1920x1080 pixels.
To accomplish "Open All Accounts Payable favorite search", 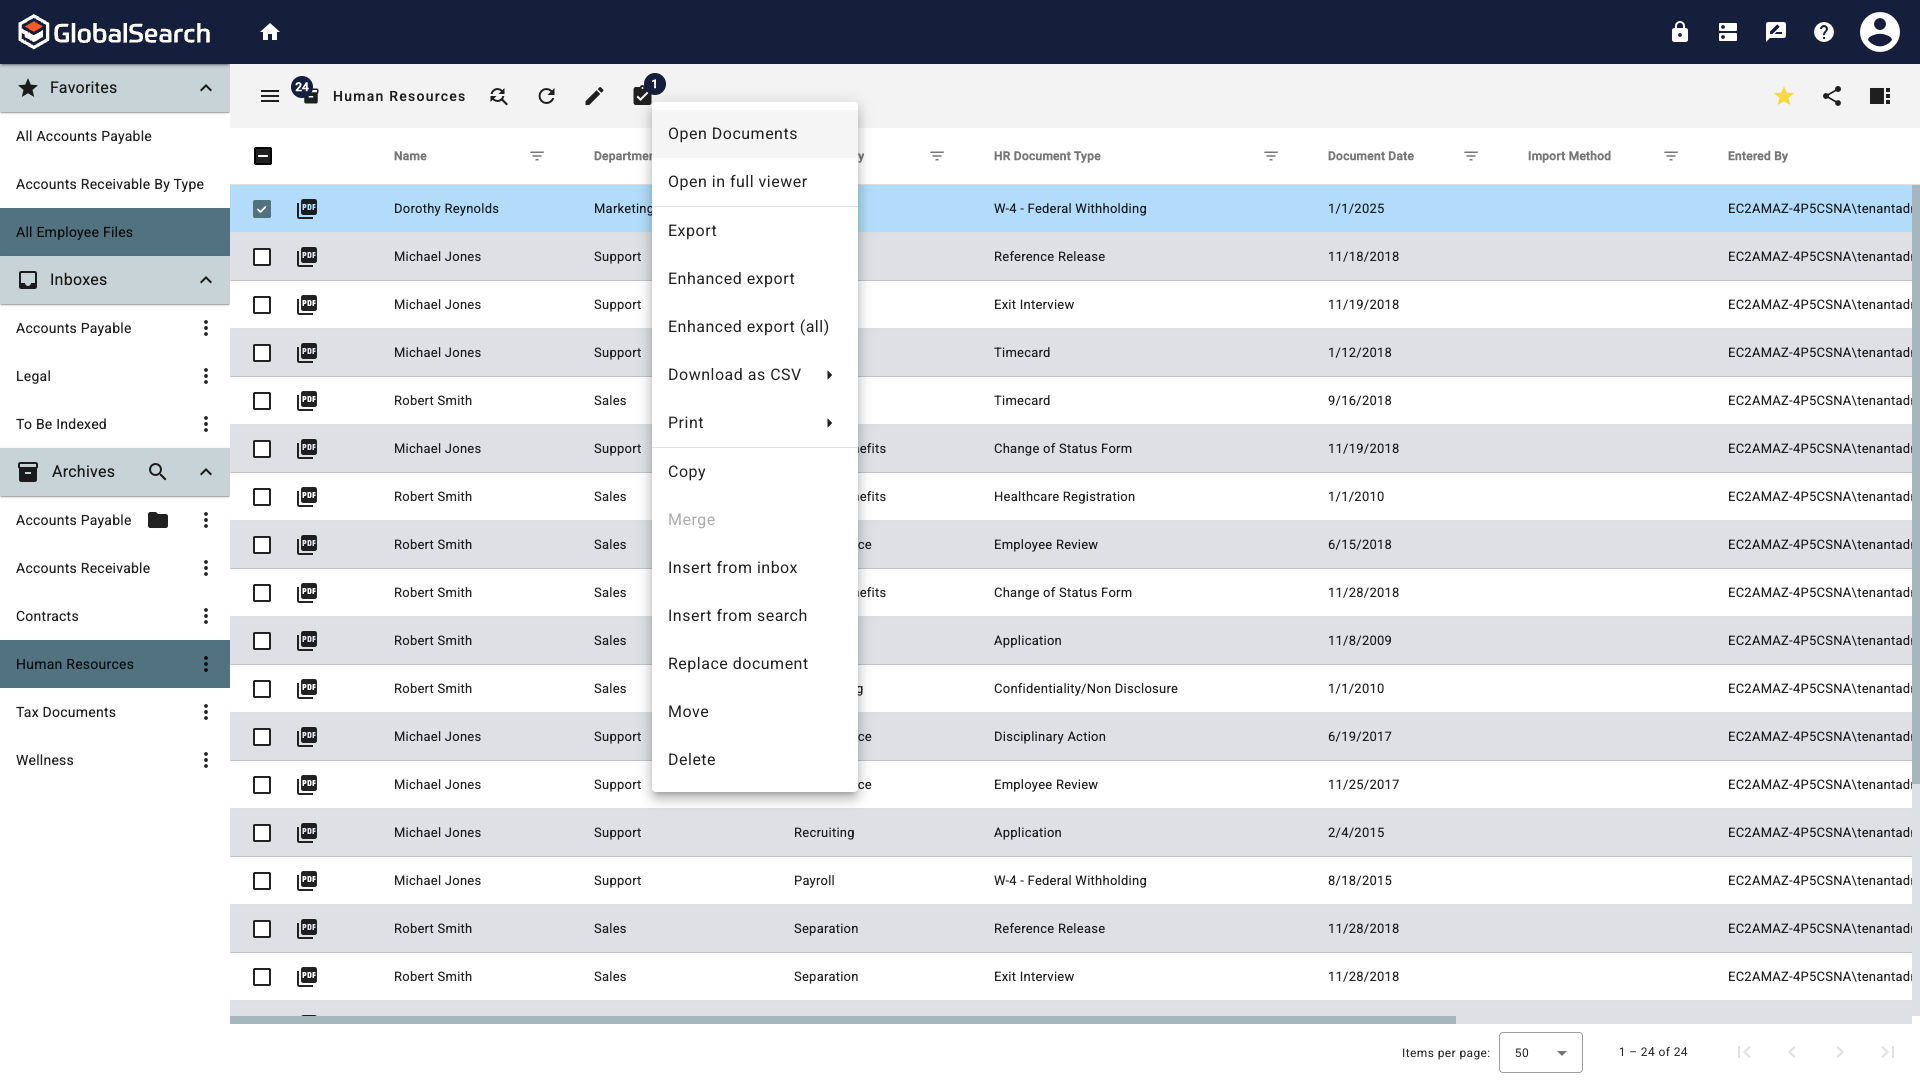I will (84, 136).
